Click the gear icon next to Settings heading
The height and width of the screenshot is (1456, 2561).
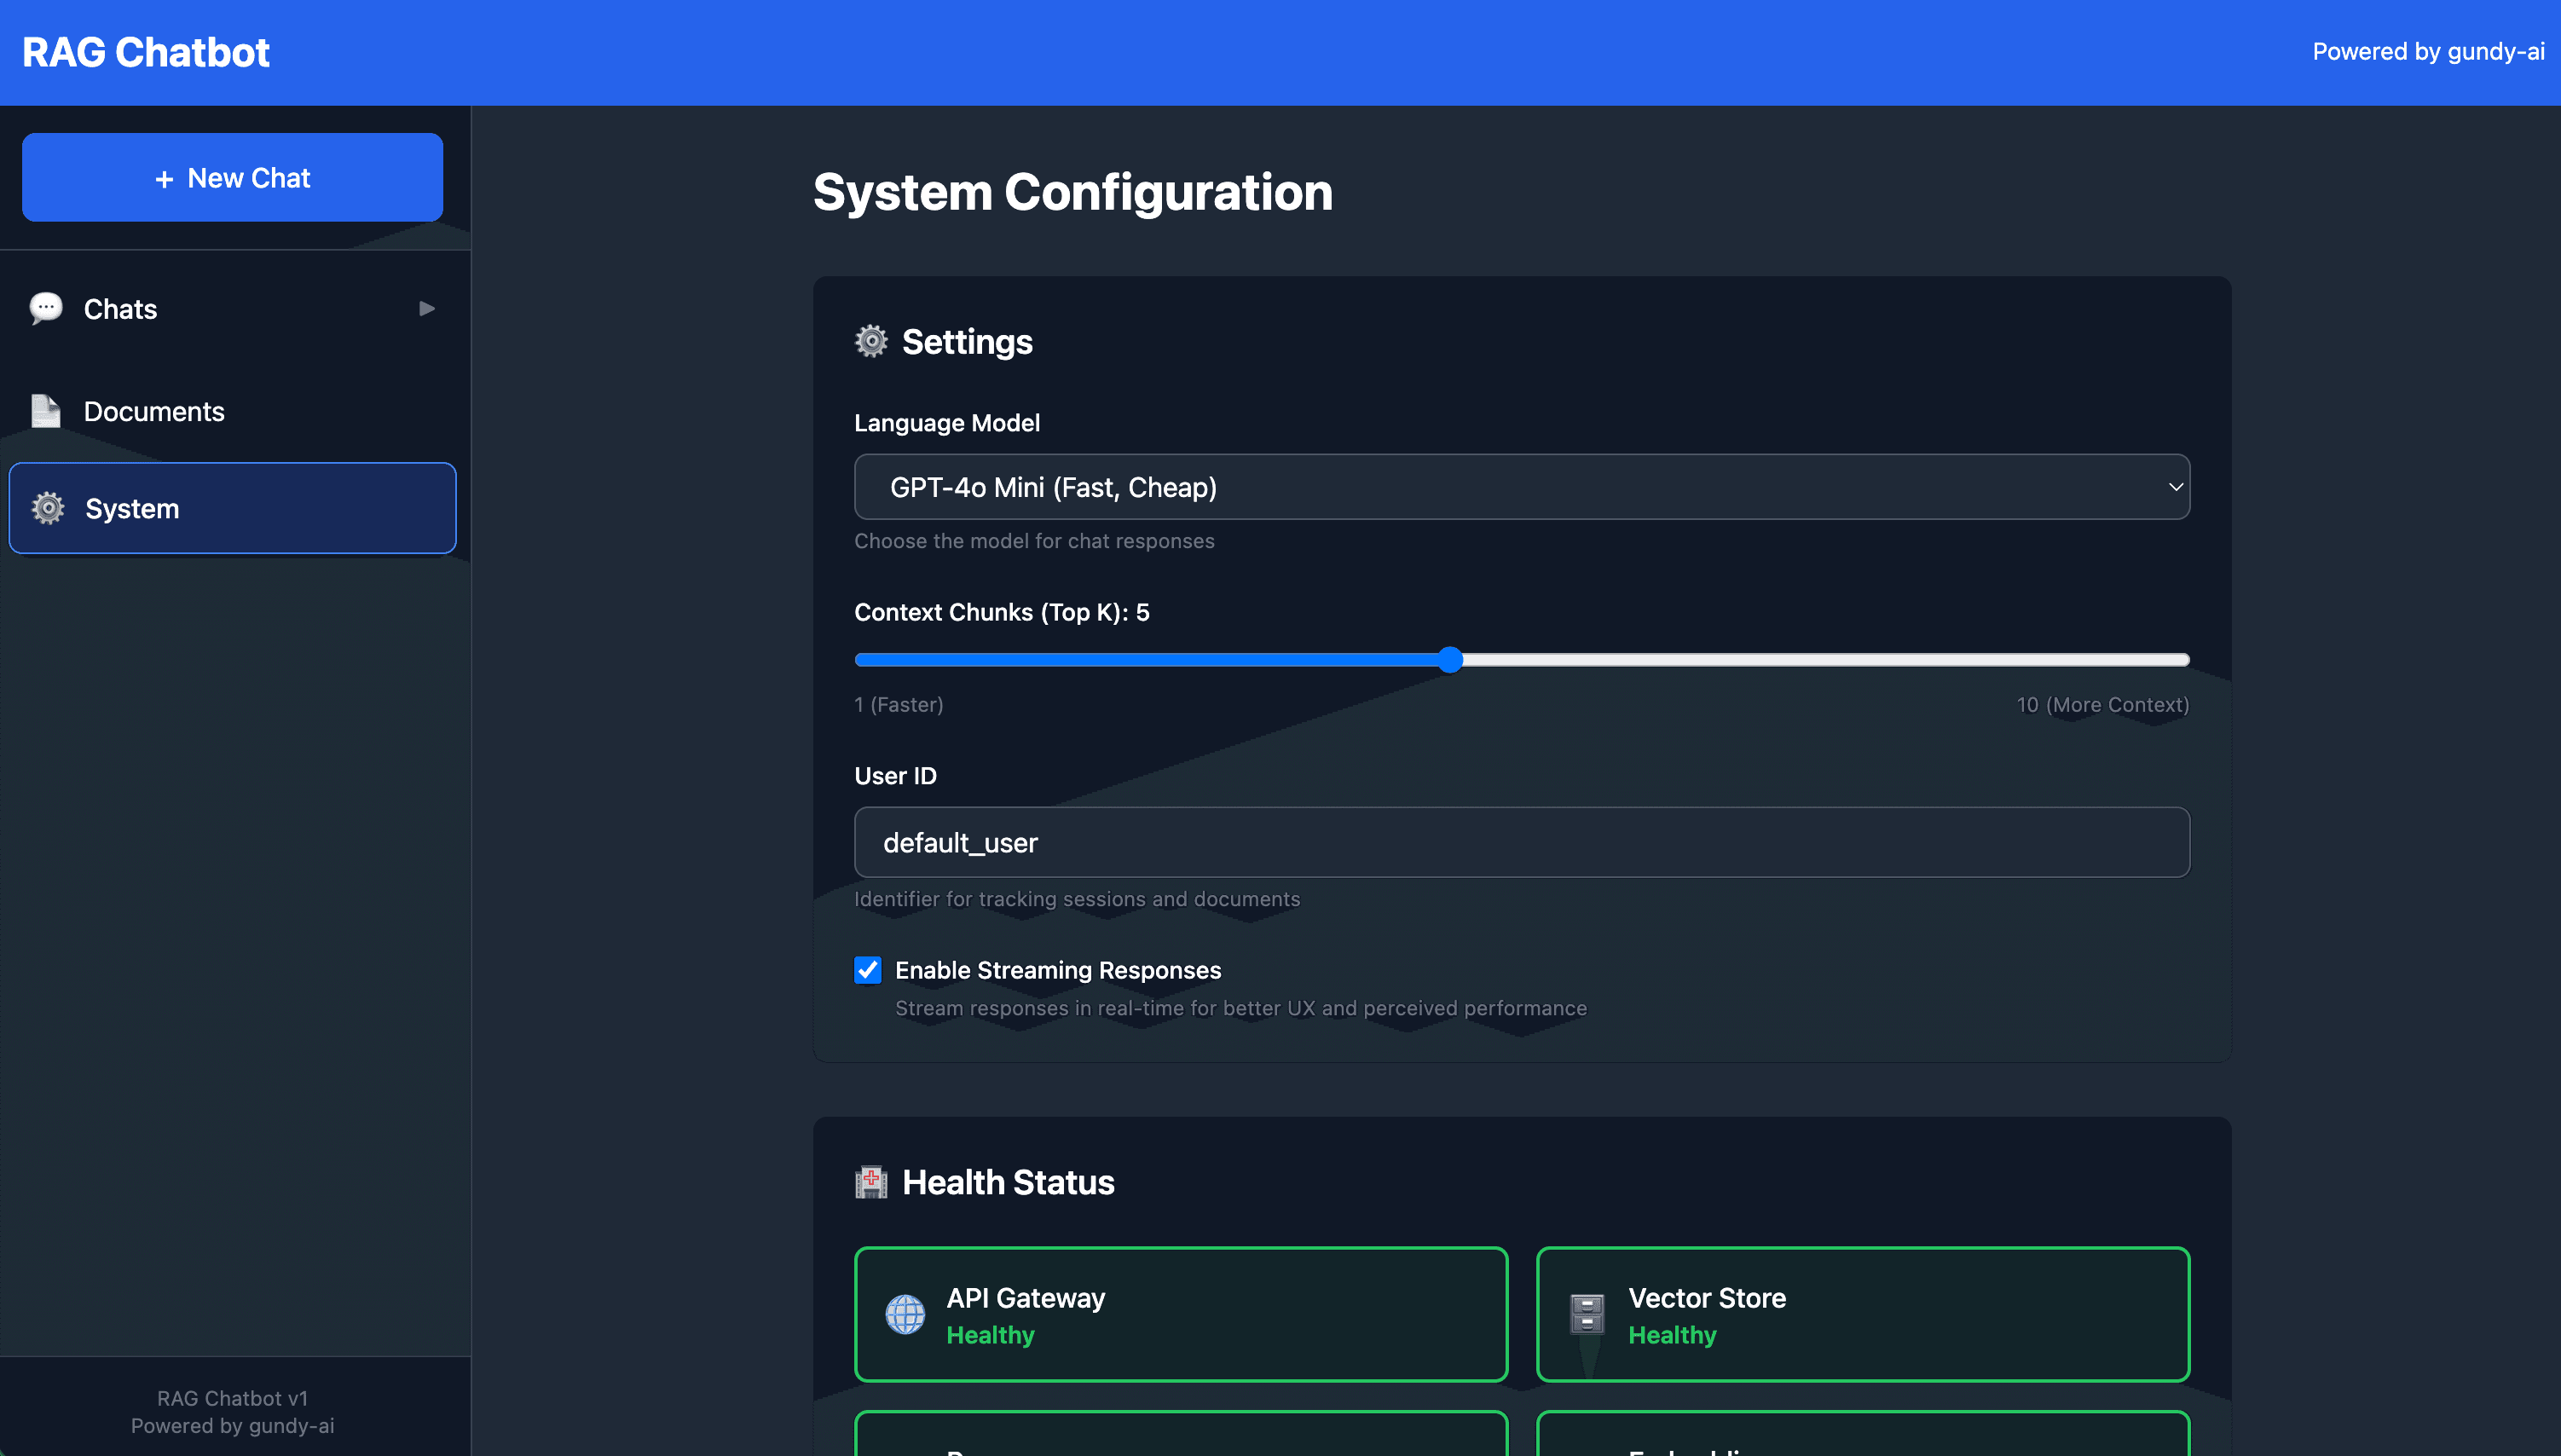[871, 341]
